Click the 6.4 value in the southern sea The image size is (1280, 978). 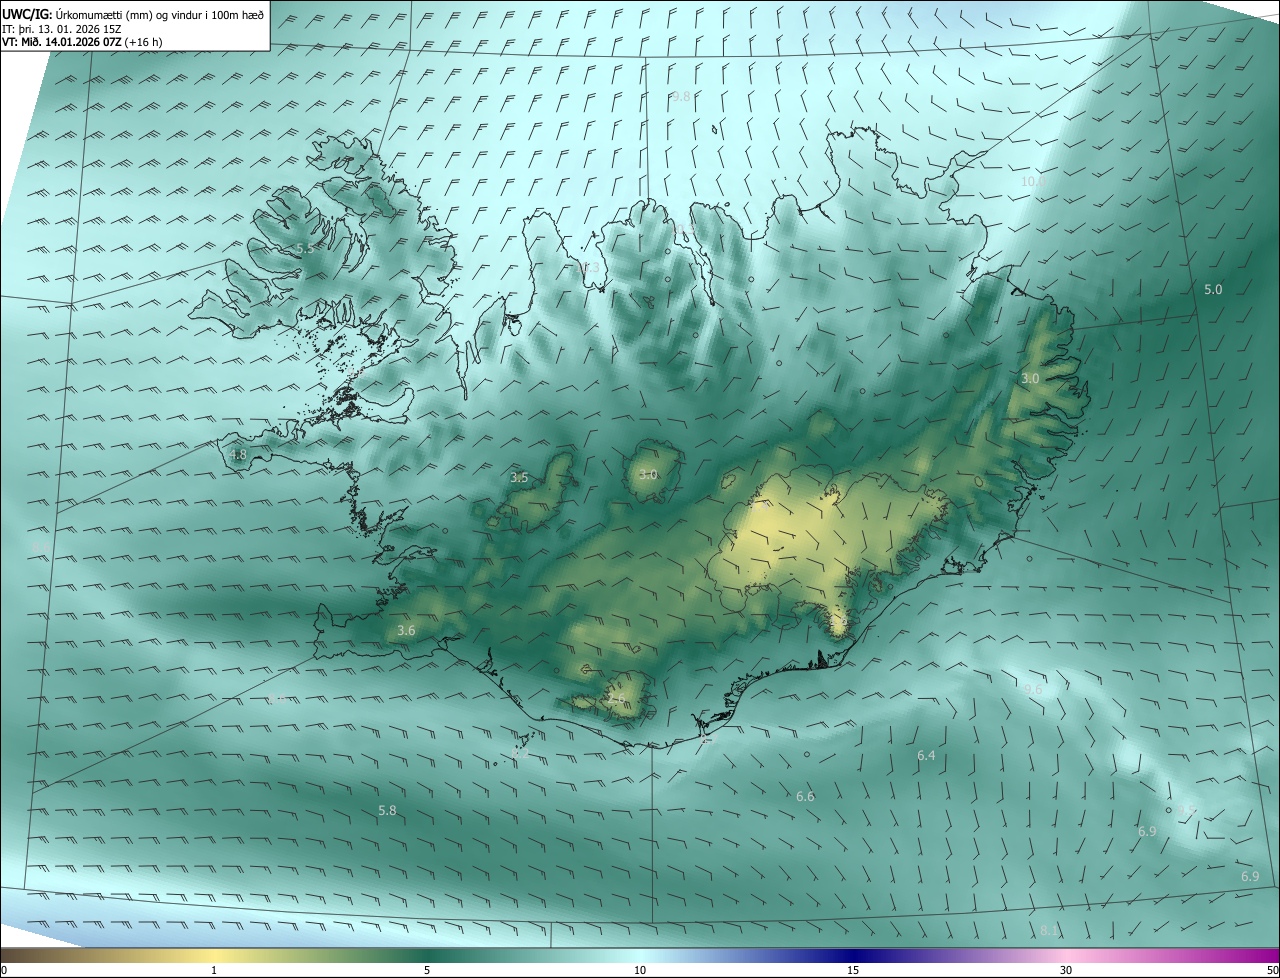pos(926,755)
